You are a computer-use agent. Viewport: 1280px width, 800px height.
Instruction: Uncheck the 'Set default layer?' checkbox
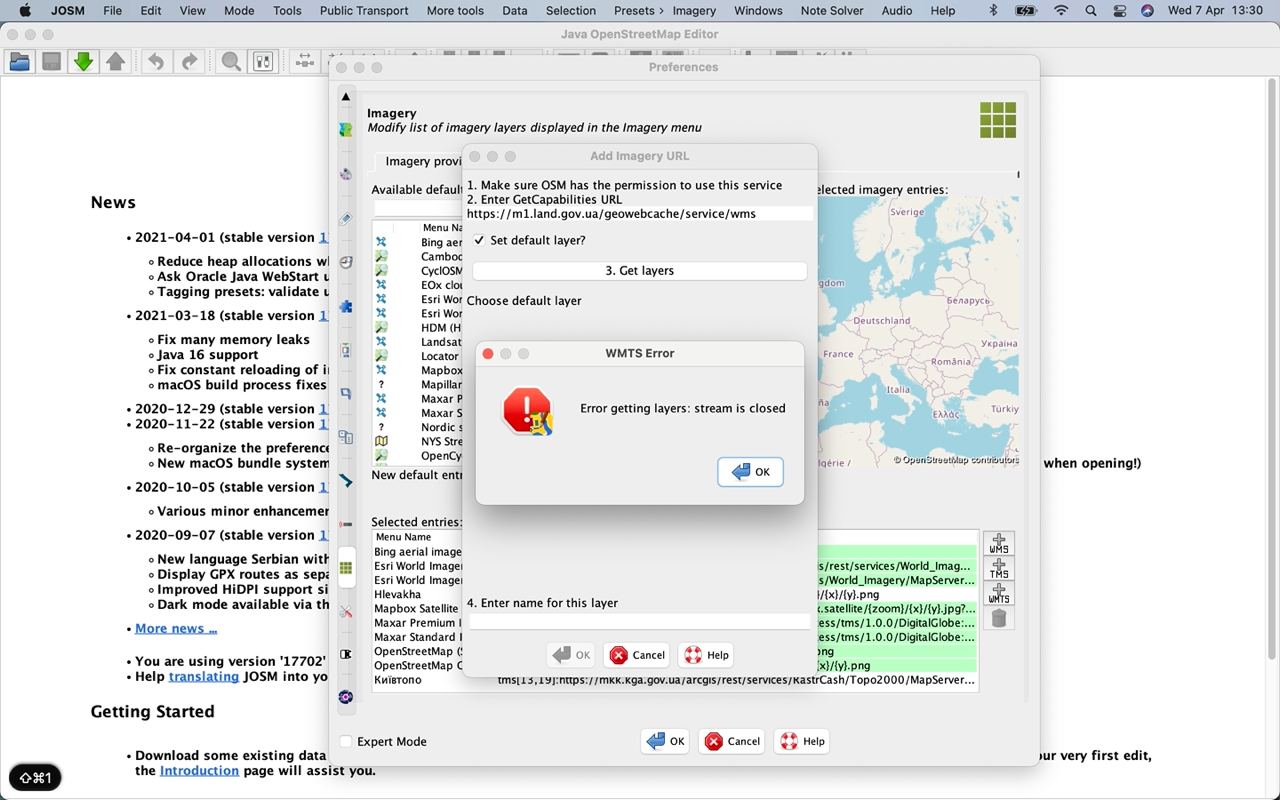point(479,241)
